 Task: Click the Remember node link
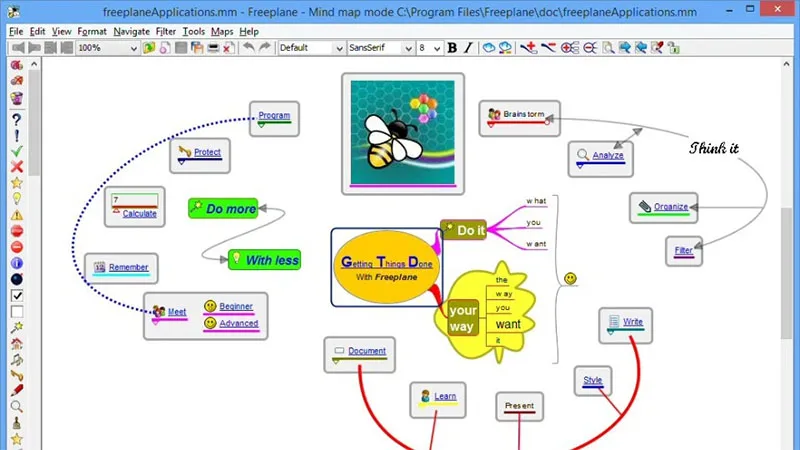click(128, 267)
